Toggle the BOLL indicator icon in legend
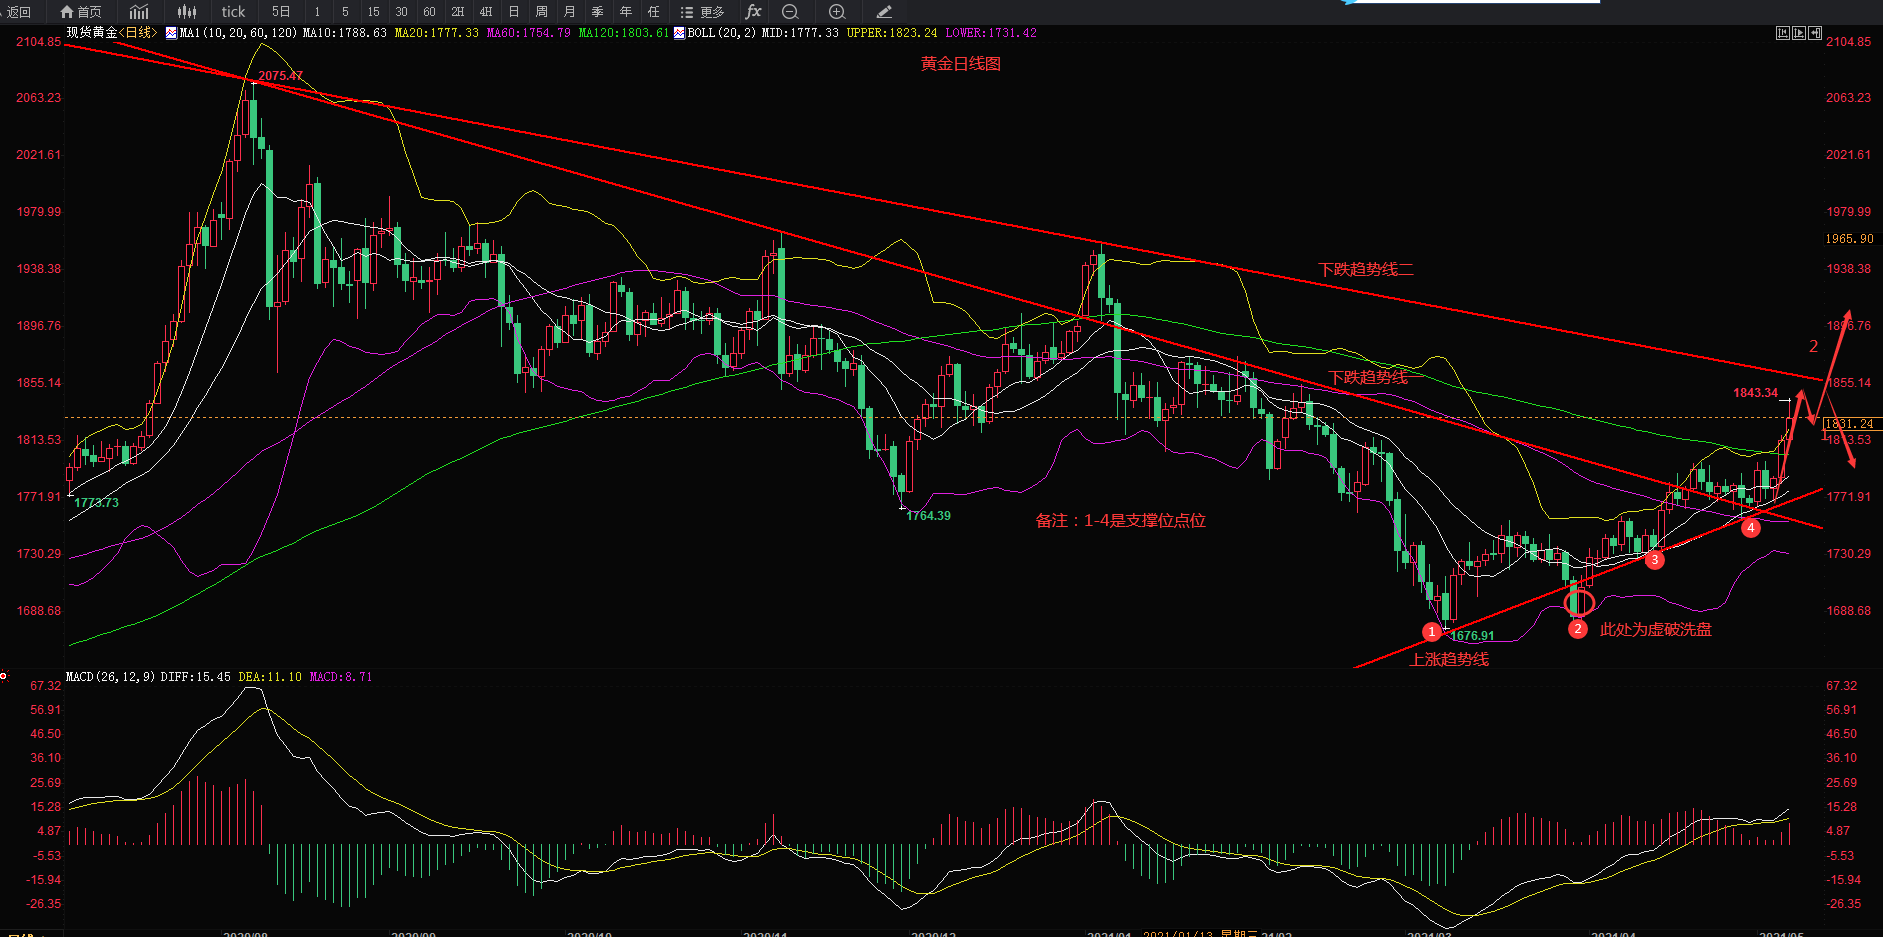The width and height of the screenshot is (1883, 937). point(680,33)
